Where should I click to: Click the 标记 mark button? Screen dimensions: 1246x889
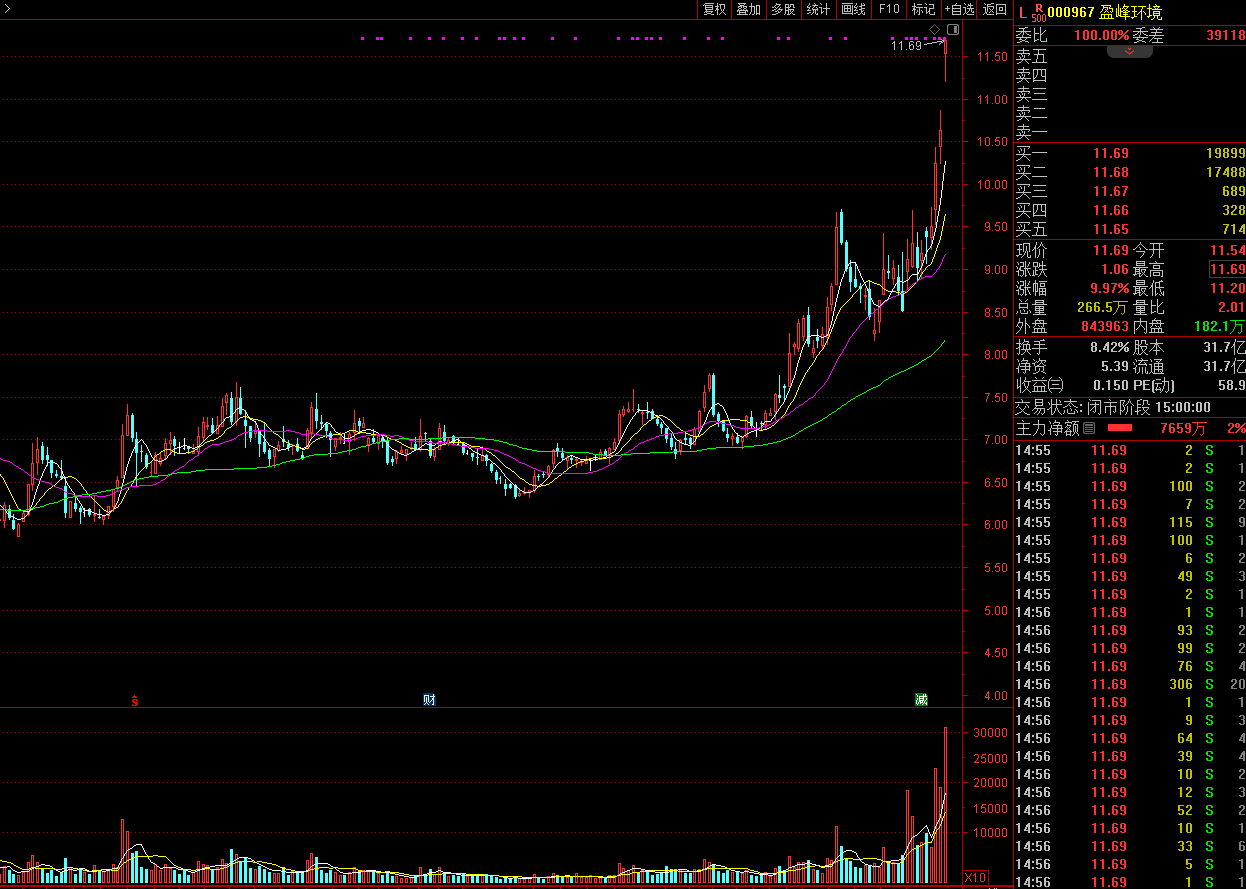pos(923,10)
